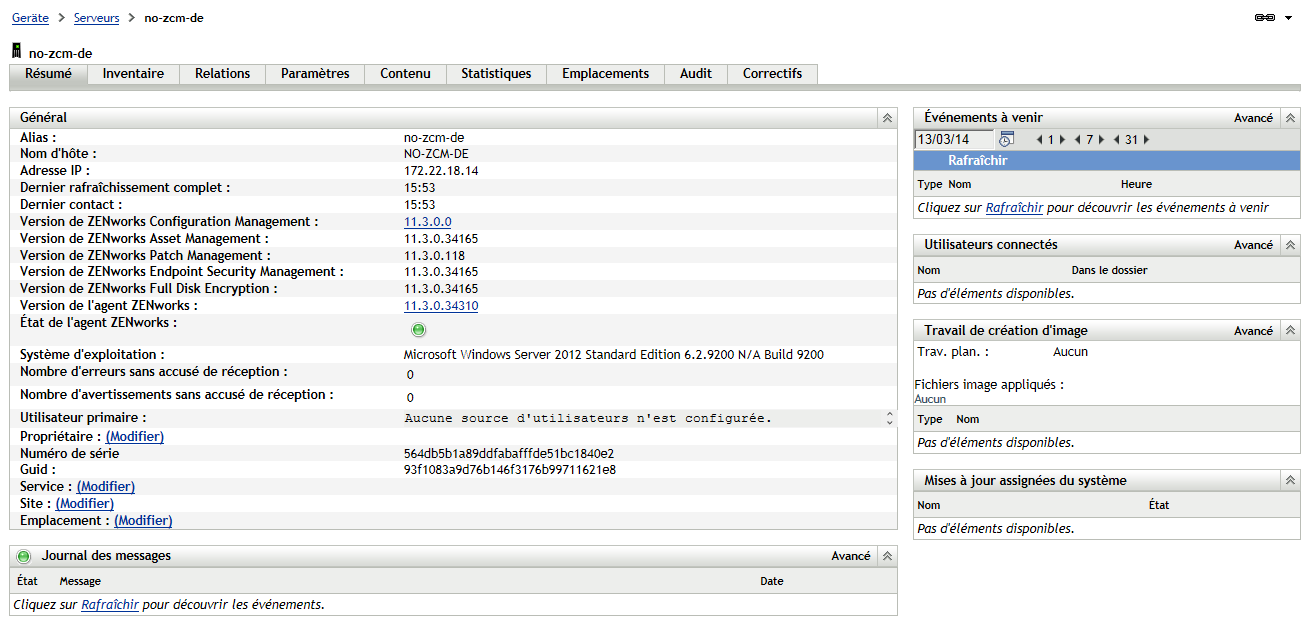Select the Résumé tab
This screenshot has width=1306, height=621.
point(48,74)
